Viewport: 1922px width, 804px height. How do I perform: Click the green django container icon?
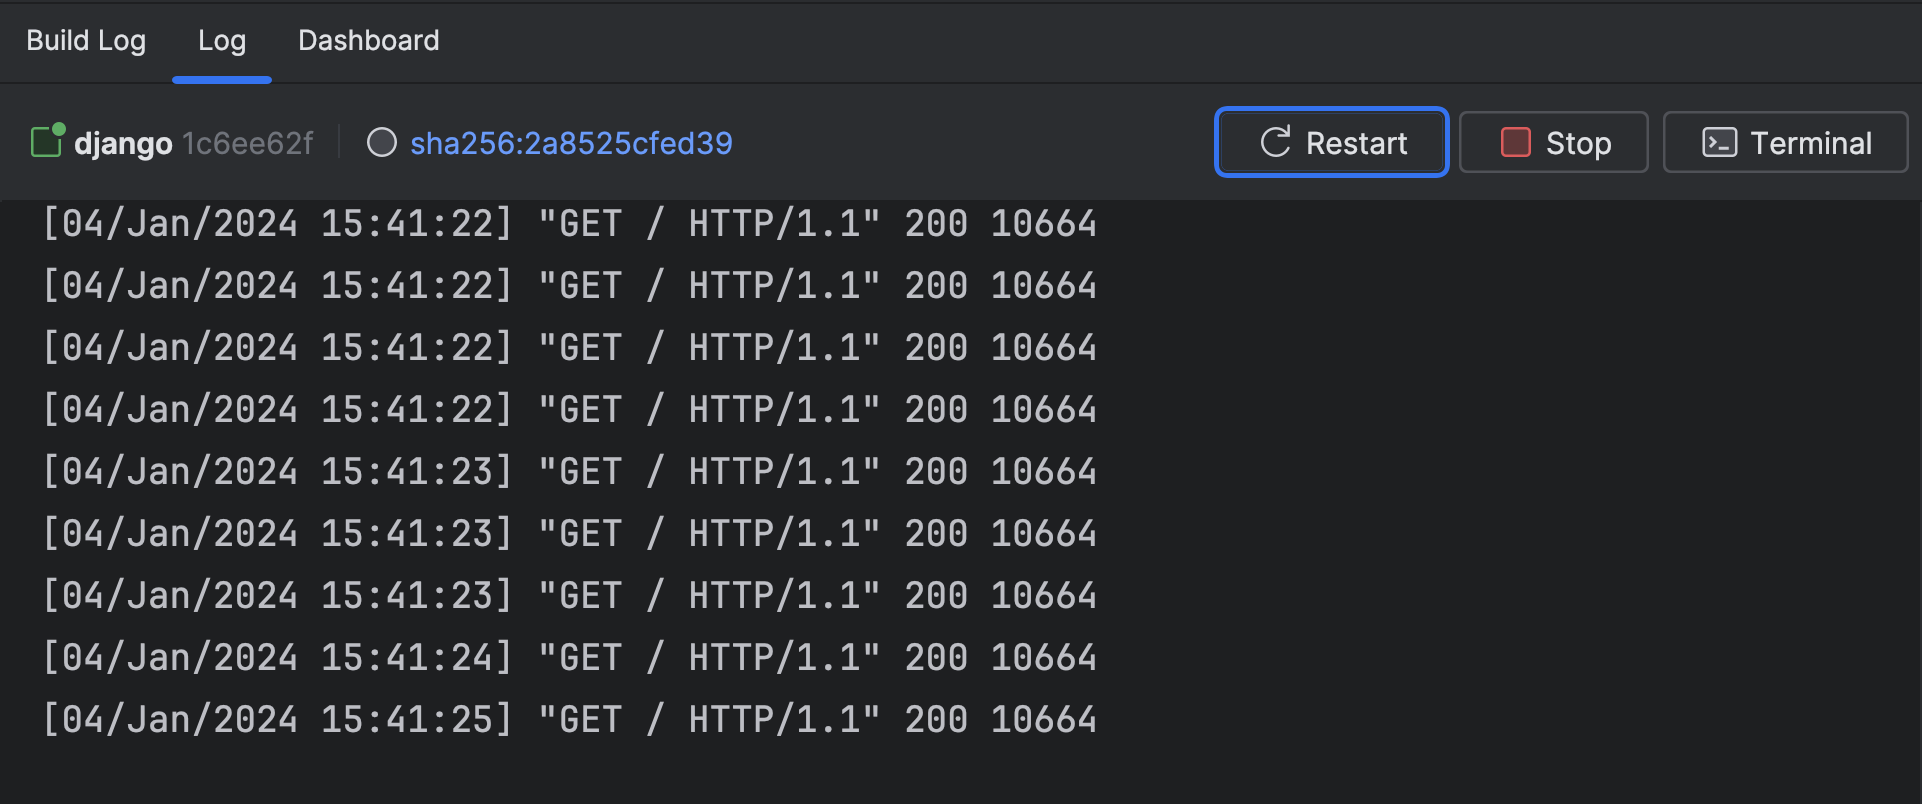click(47, 141)
